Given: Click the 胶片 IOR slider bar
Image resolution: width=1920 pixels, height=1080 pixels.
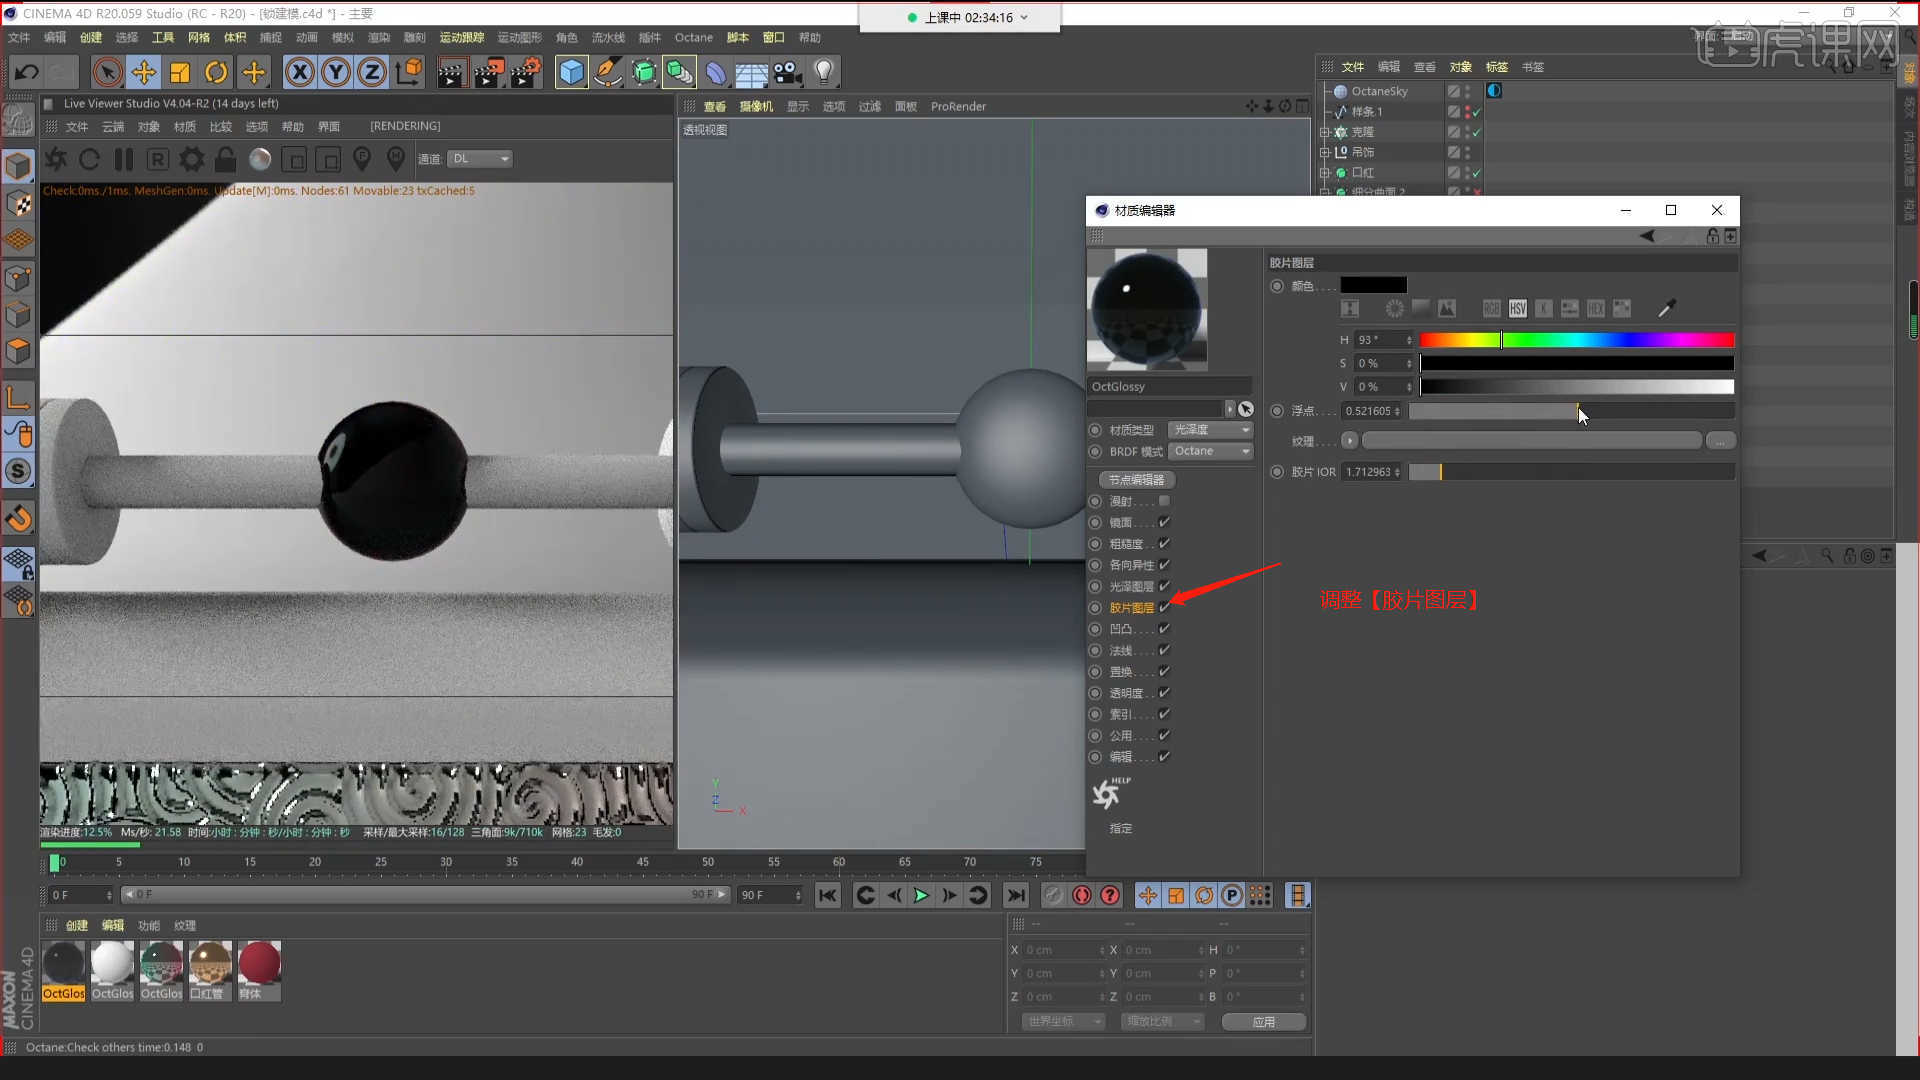Looking at the screenshot, I should point(1571,472).
